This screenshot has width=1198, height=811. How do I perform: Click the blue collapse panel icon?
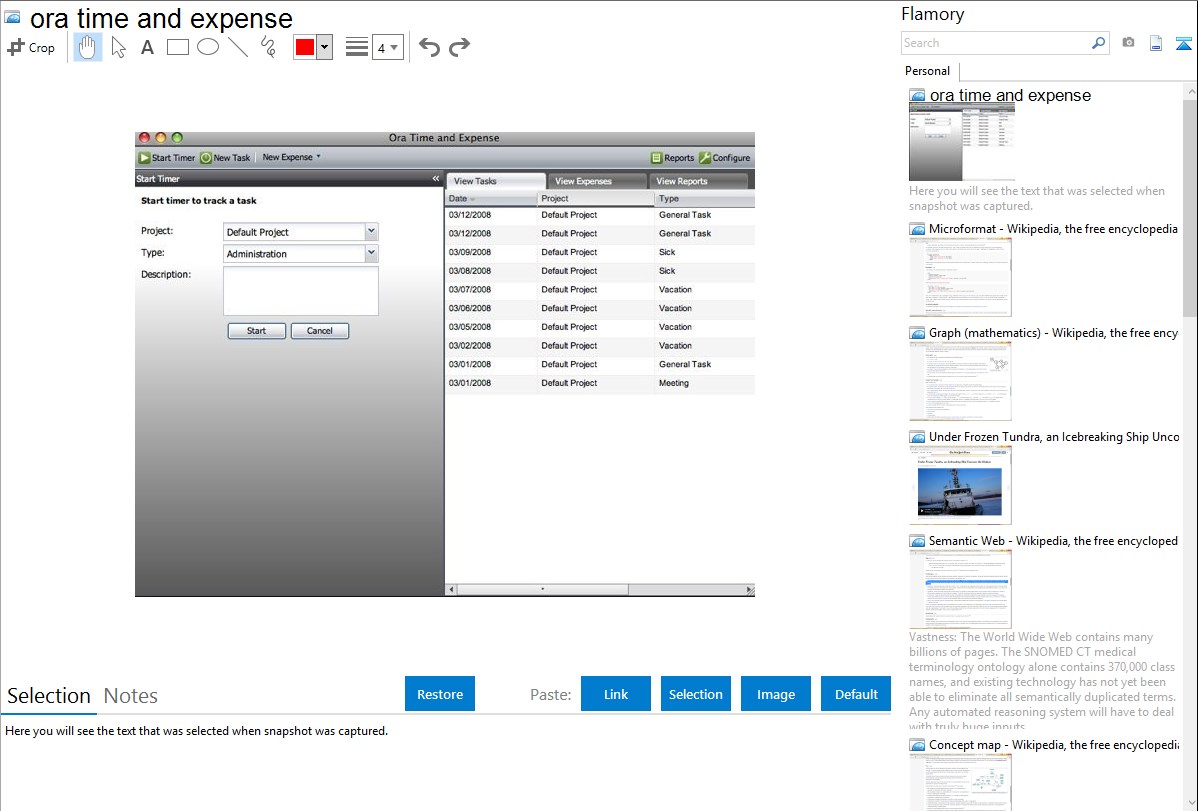coord(1183,44)
